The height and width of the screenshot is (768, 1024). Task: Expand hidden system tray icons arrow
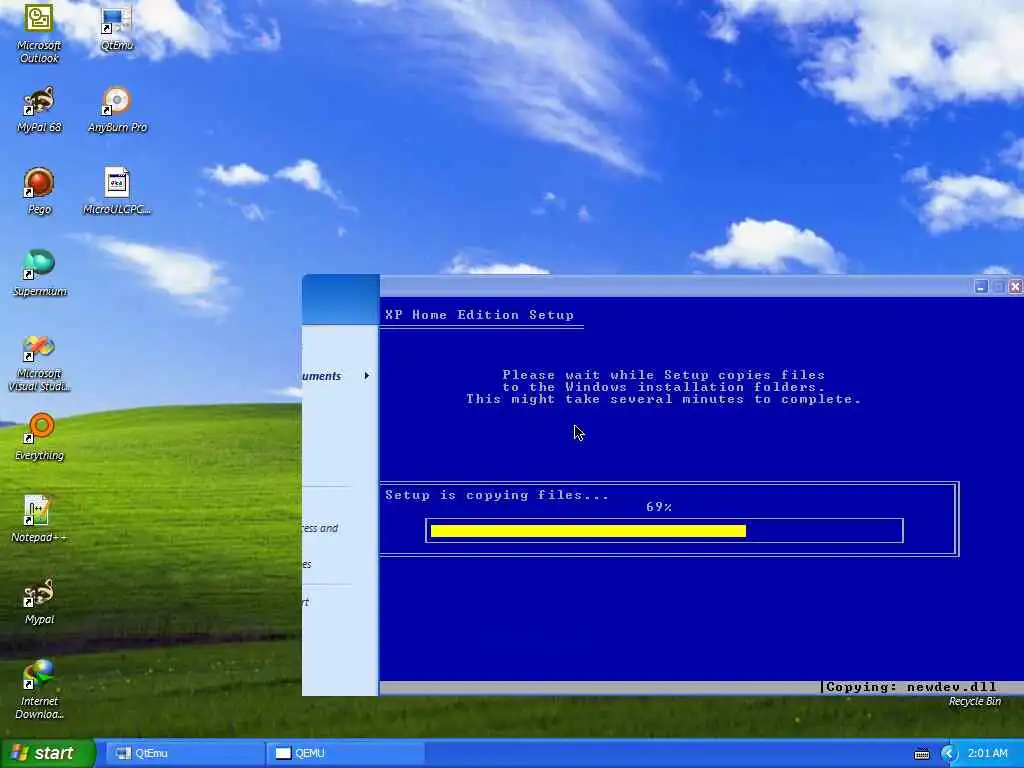949,754
